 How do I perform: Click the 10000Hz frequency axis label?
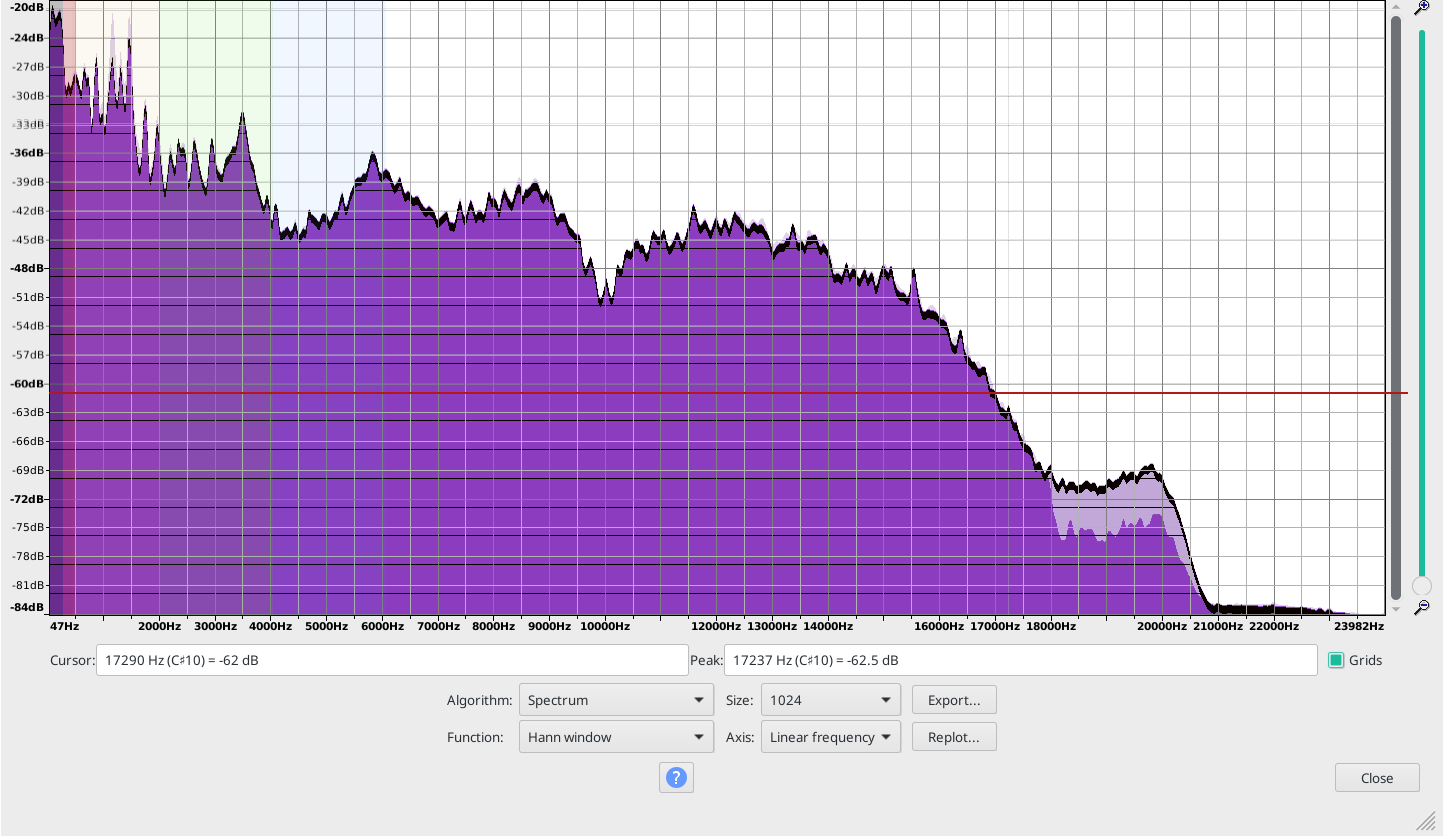(x=605, y=626)
